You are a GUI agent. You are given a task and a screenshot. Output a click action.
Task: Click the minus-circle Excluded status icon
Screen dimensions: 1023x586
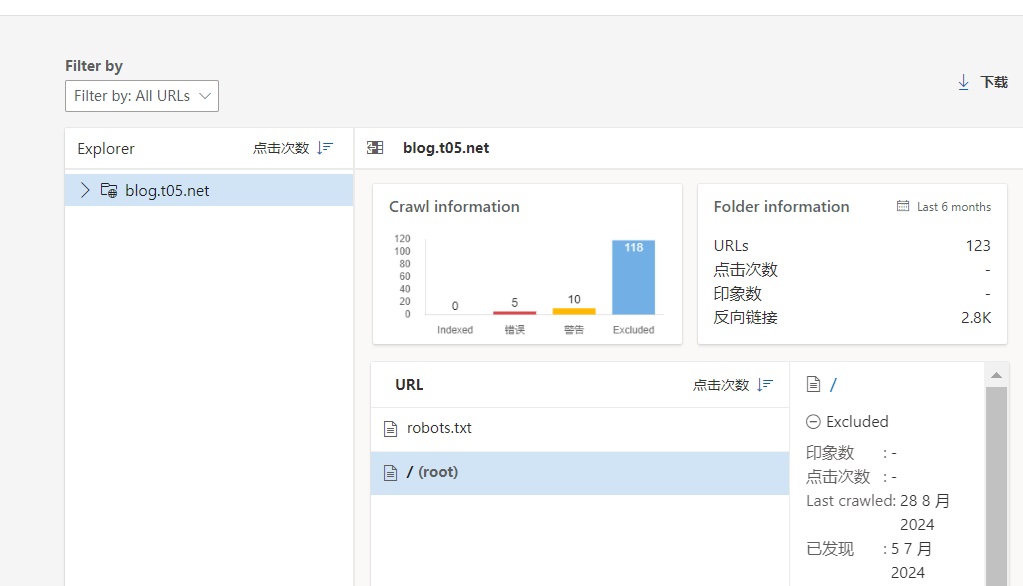tap(813, 422)
